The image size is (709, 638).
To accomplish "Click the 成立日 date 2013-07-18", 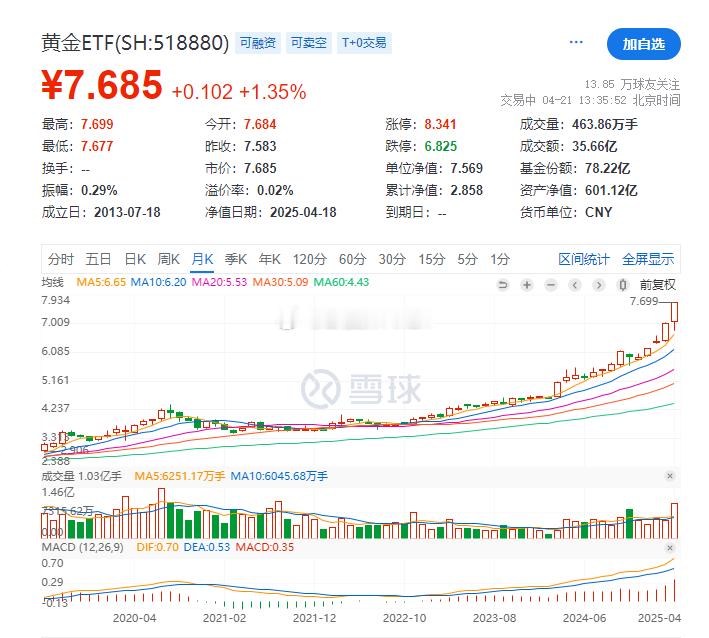I will point(127,212).
